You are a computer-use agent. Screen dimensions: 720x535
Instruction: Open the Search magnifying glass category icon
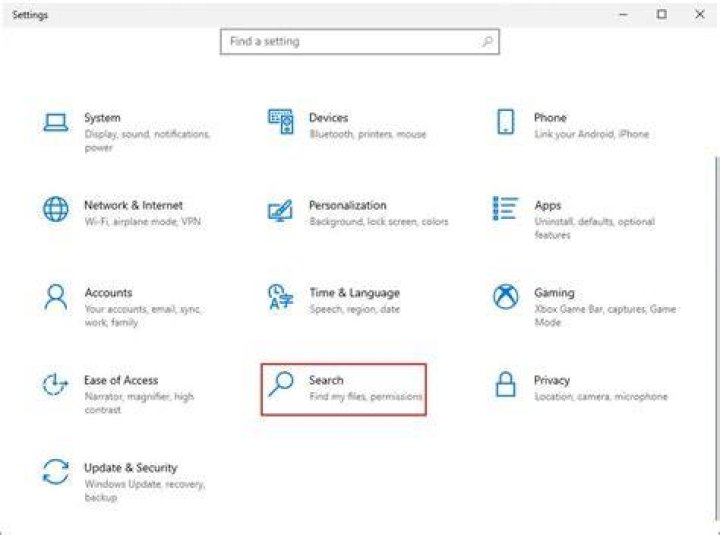click(x=281, y=384)
